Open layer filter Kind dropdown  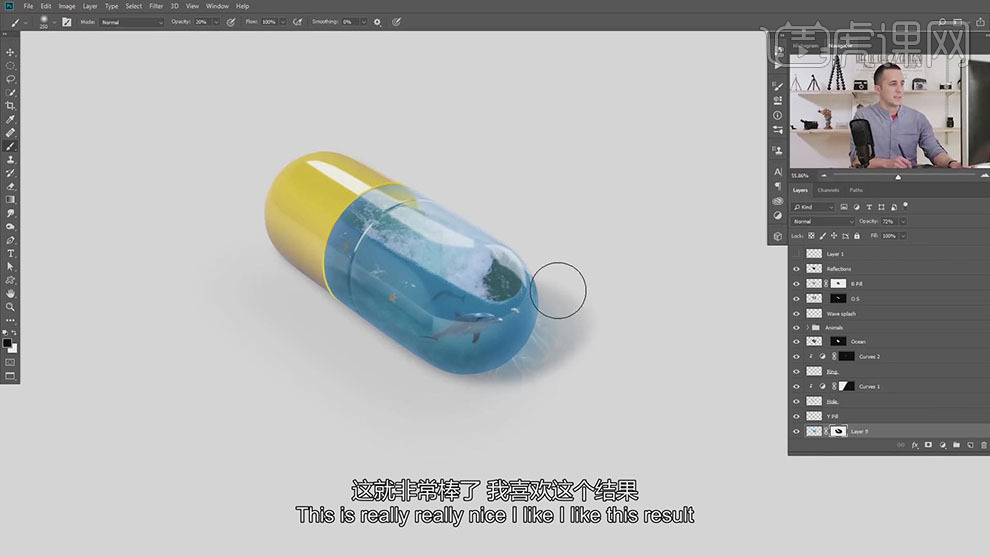[x=814, y=207]
